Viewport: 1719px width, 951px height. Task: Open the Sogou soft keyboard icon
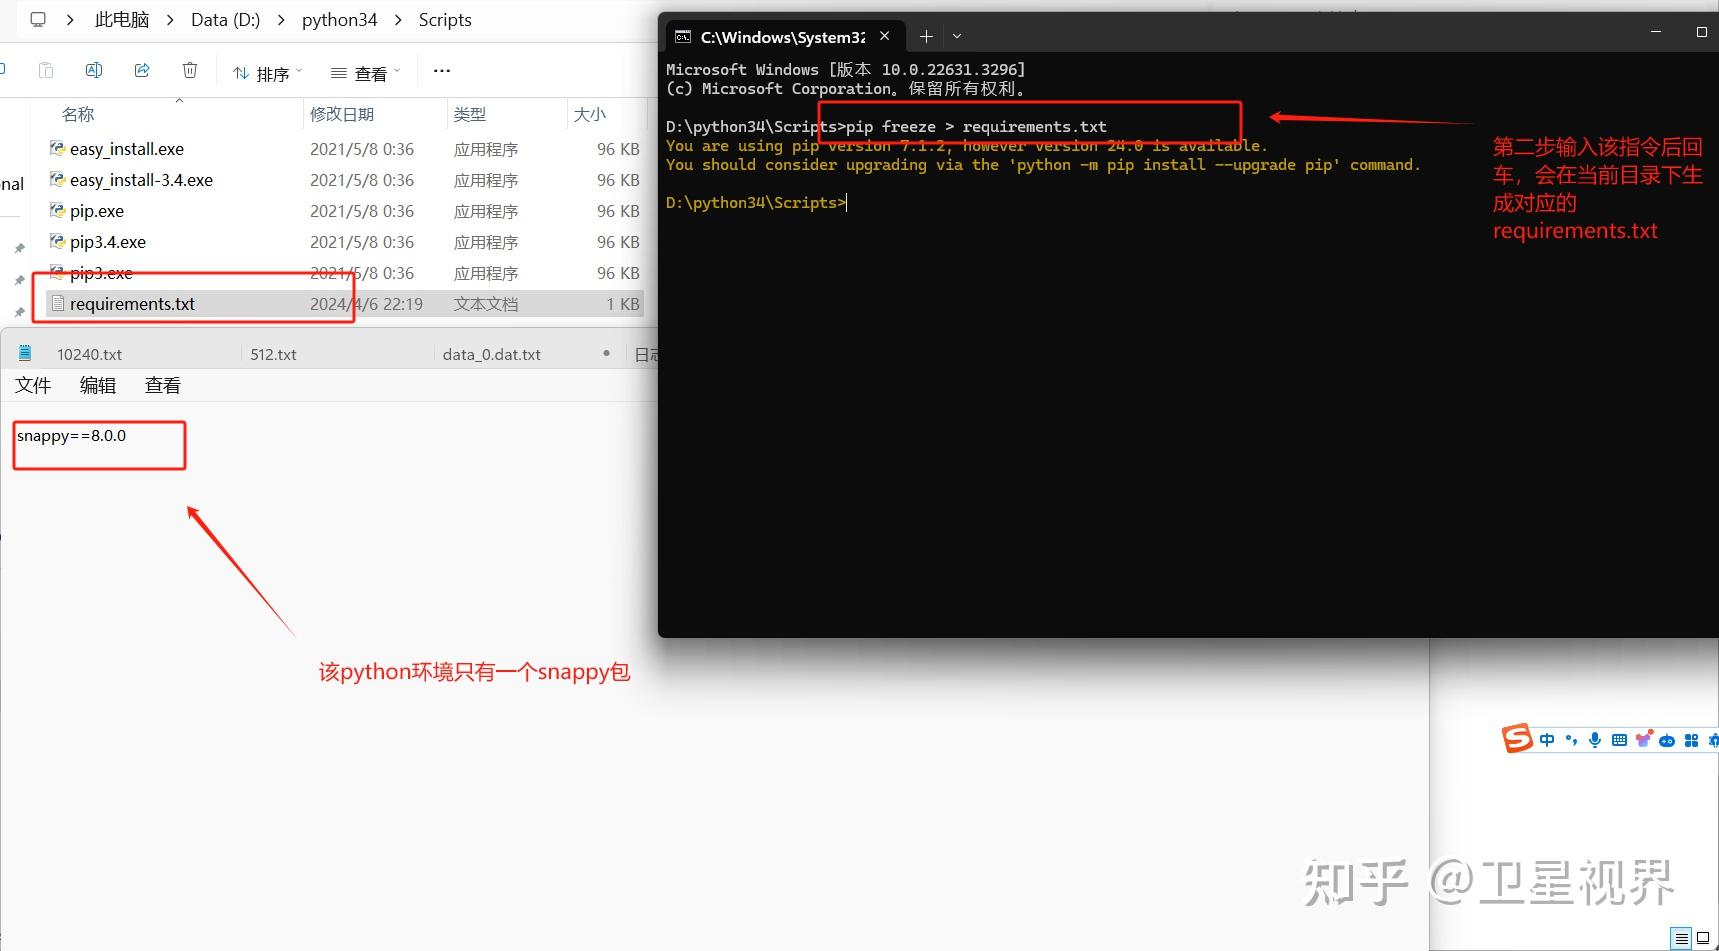click(x=1619, y=740)
